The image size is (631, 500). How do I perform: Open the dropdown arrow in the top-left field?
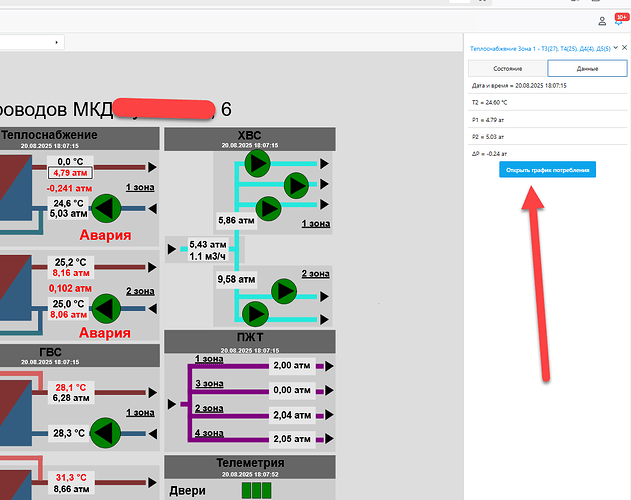pos(56,42)
